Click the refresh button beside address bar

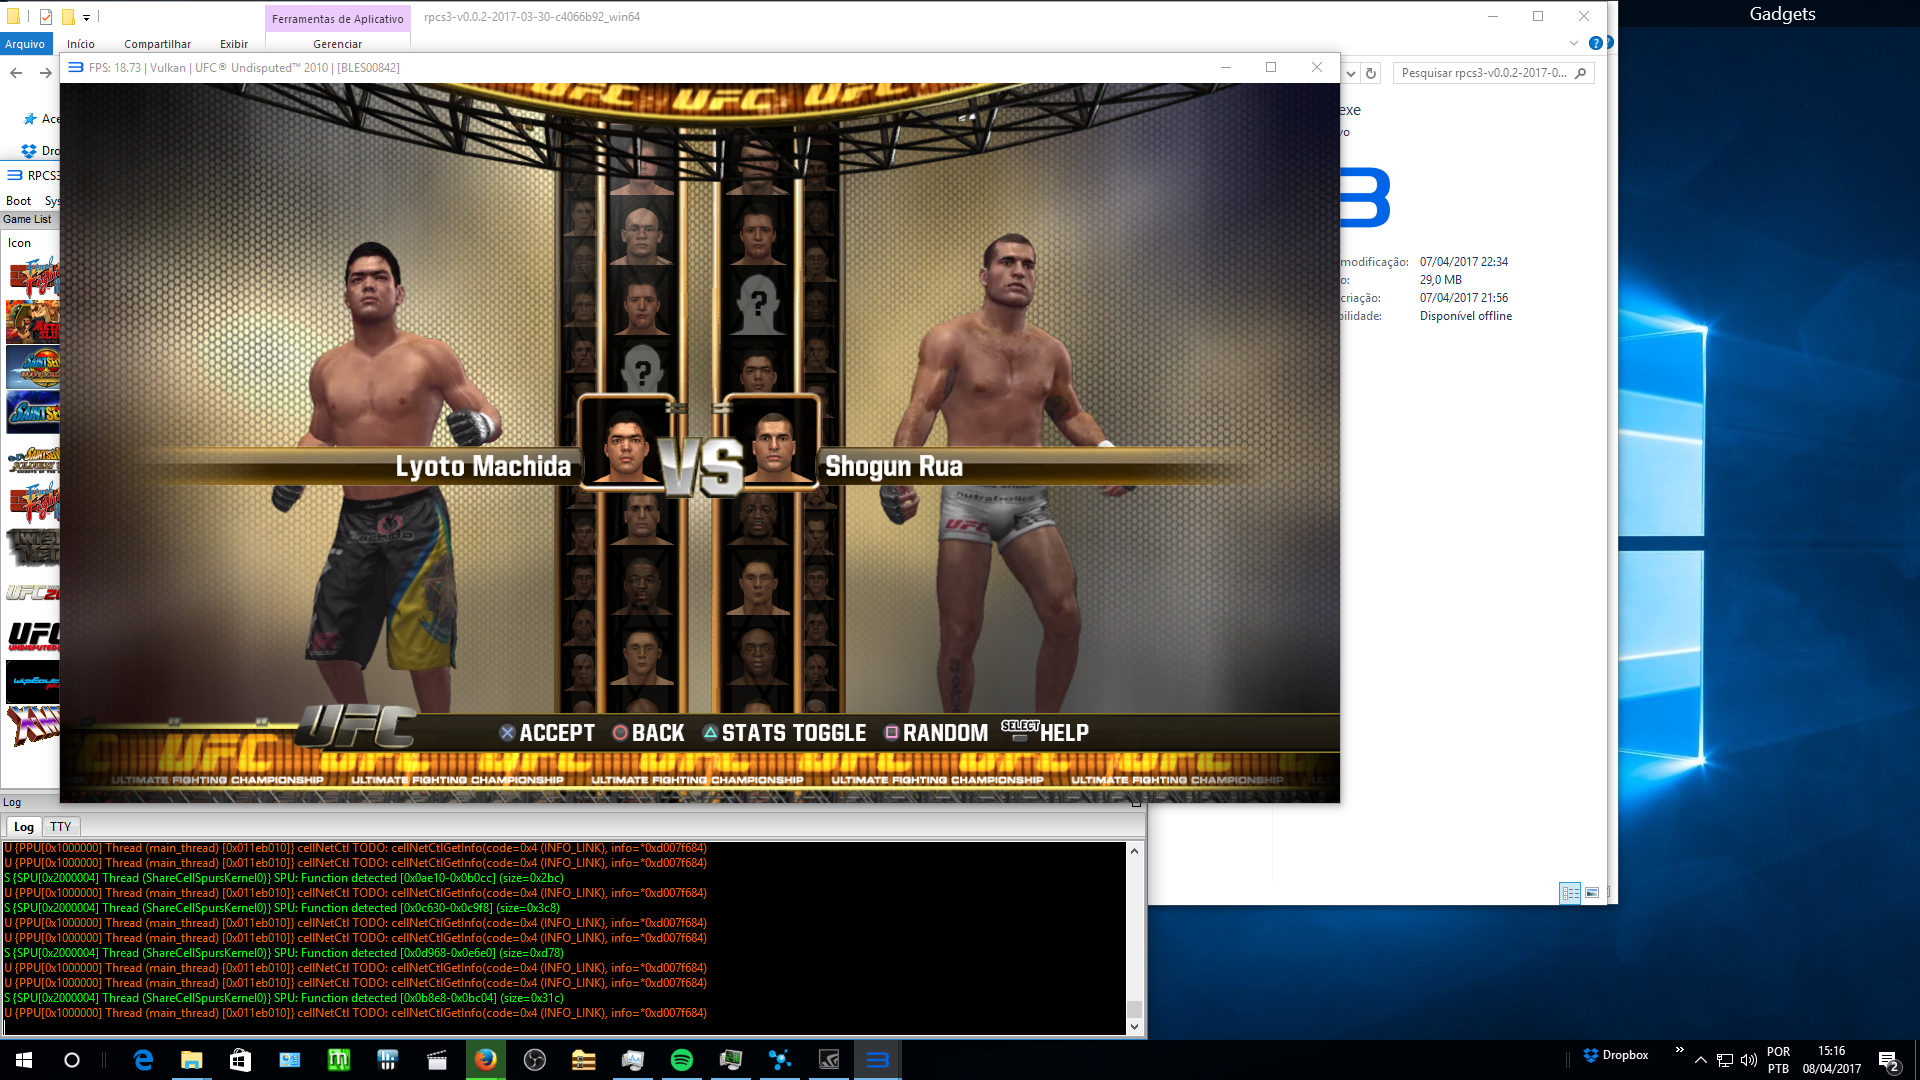[x=1371, y=73]
